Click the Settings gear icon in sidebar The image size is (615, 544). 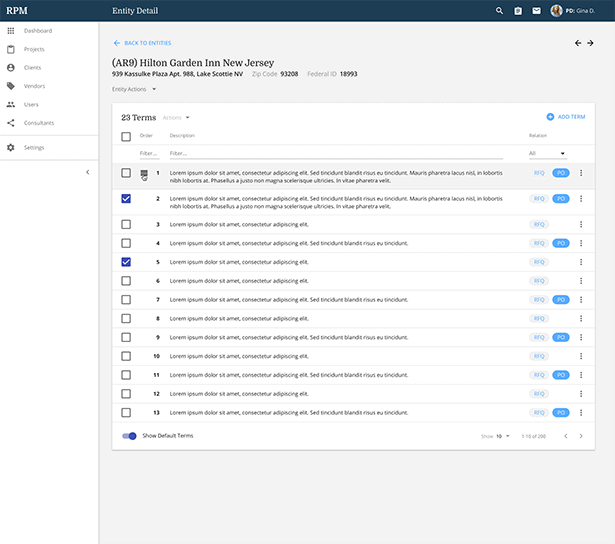click(11, 147)
